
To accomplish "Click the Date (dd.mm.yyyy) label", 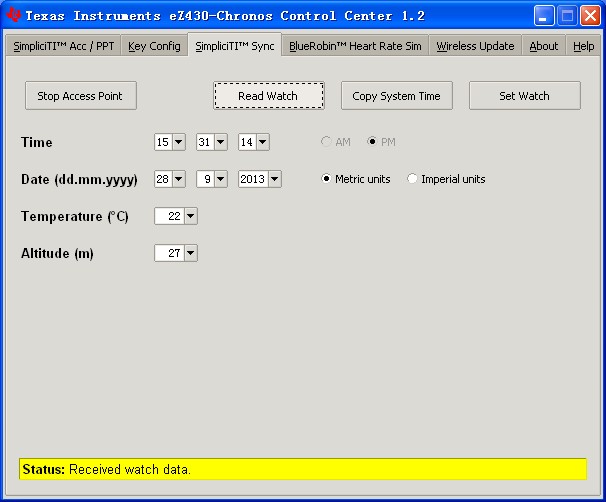I will pos(79,180).
